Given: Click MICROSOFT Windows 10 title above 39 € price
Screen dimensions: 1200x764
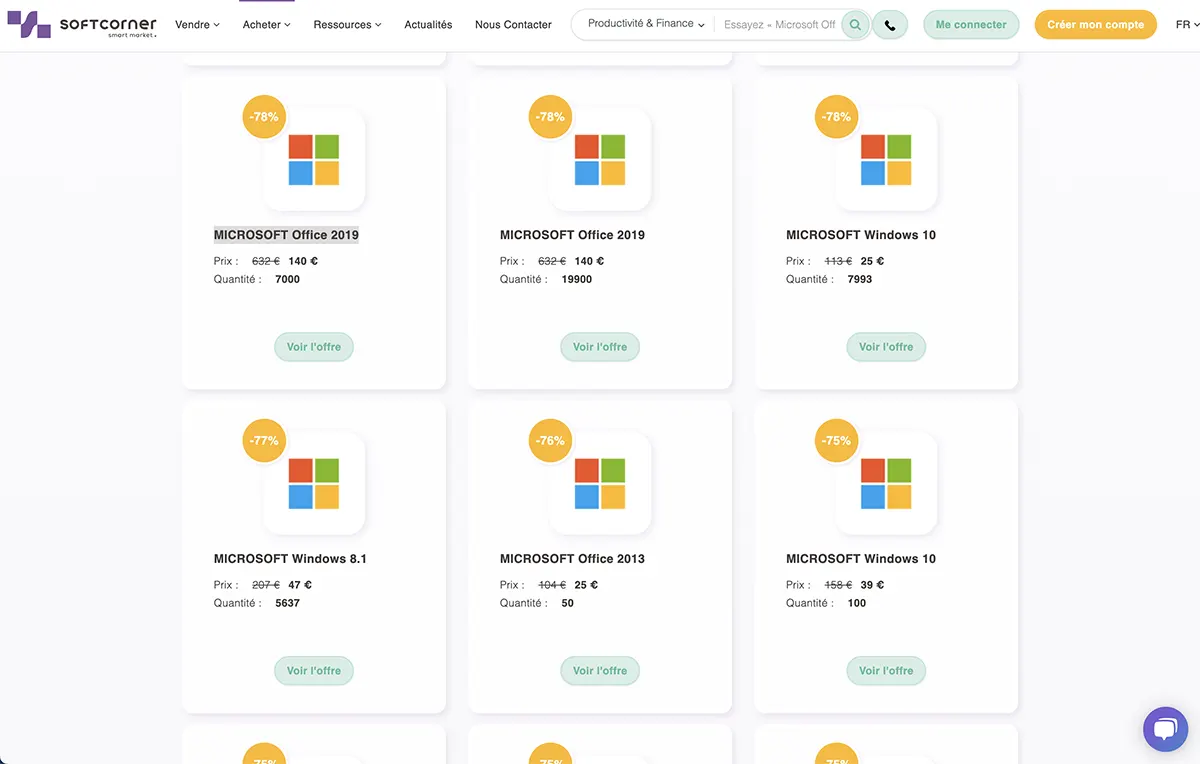Looking at the screenshot, I should 861,559.
